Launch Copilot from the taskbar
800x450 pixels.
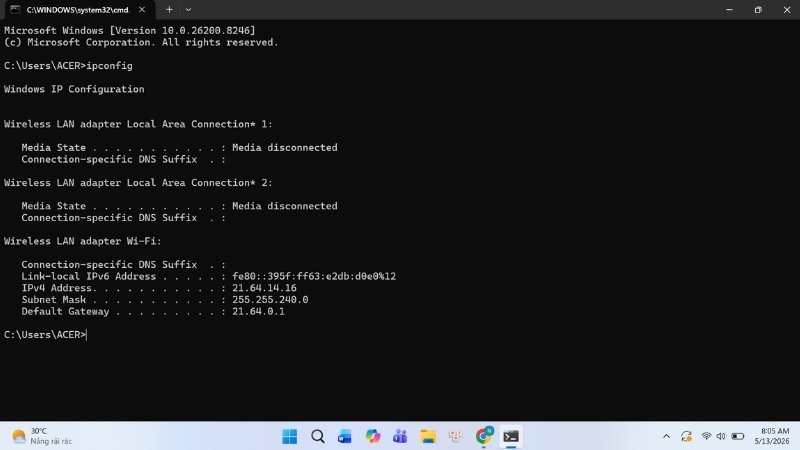tap(372, 436)
